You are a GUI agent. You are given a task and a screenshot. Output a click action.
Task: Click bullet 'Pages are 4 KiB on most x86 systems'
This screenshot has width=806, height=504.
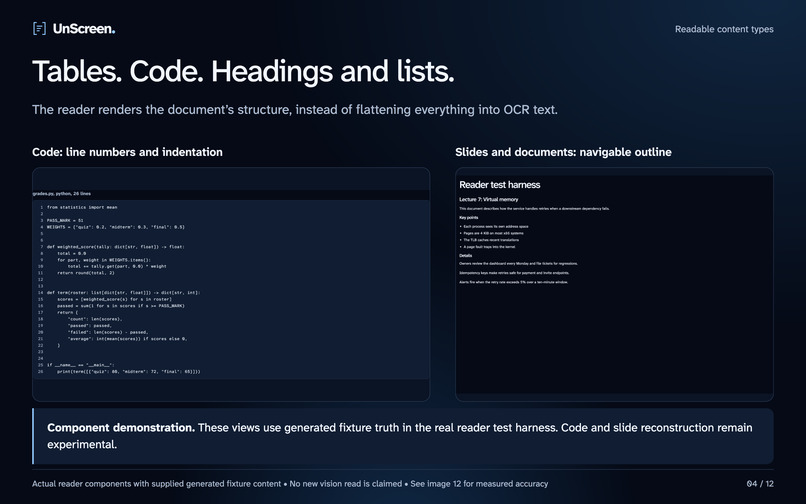pos(493,233)
